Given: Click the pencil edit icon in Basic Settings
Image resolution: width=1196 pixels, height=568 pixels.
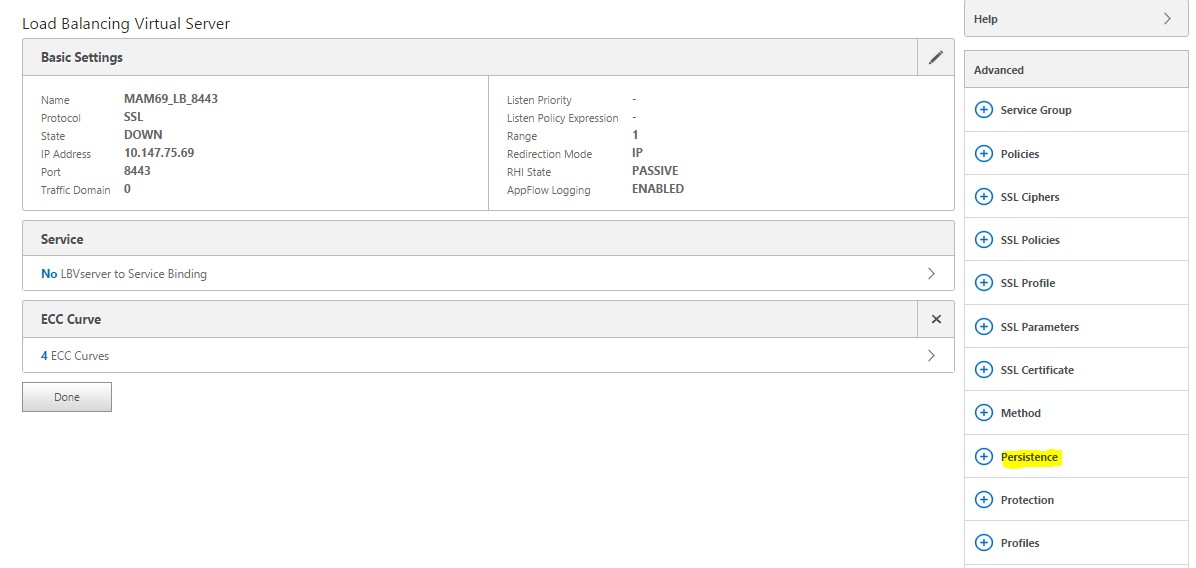Looking at the screenshot, I should tap(935, 58).
